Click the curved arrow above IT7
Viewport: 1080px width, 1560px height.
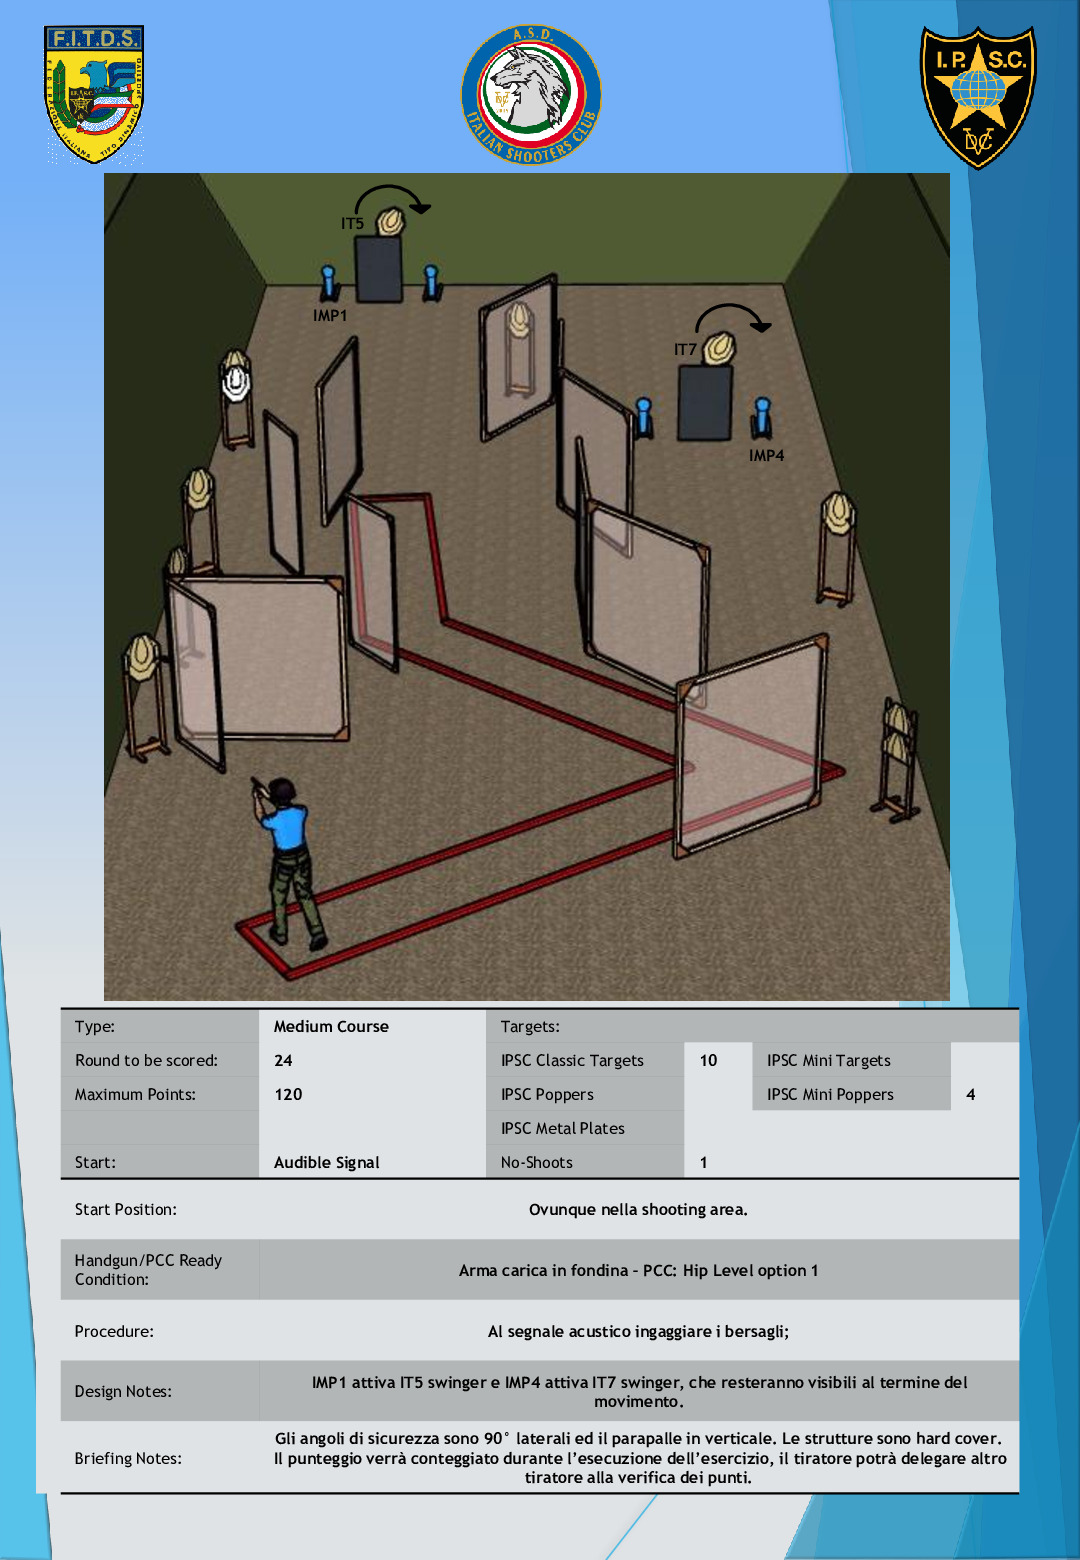click(733, 316)
